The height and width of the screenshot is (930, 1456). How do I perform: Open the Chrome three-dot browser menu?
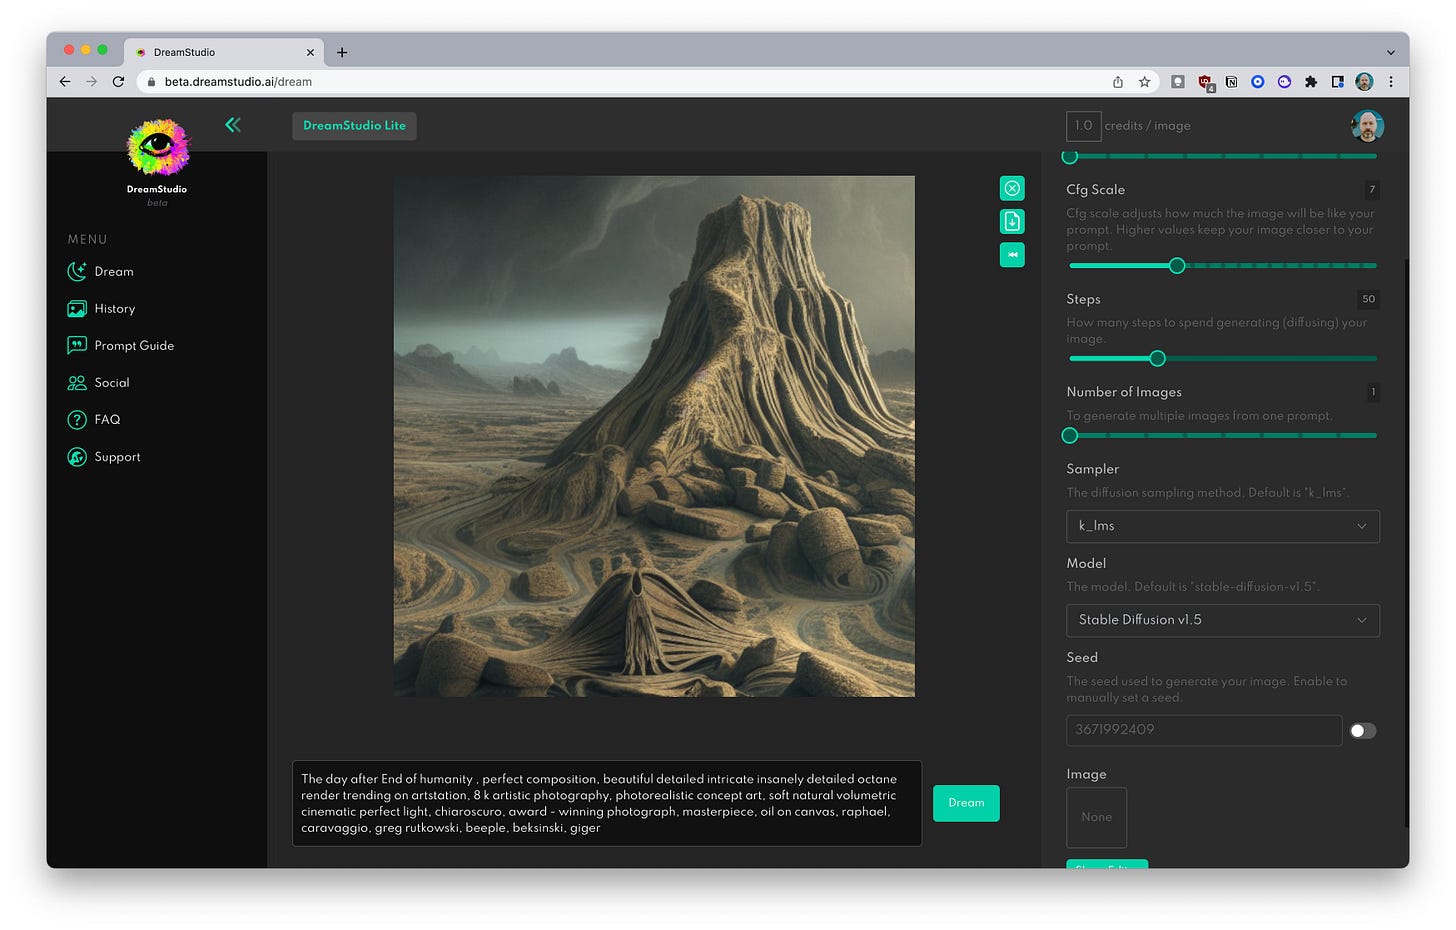[x=1391, y=81]
